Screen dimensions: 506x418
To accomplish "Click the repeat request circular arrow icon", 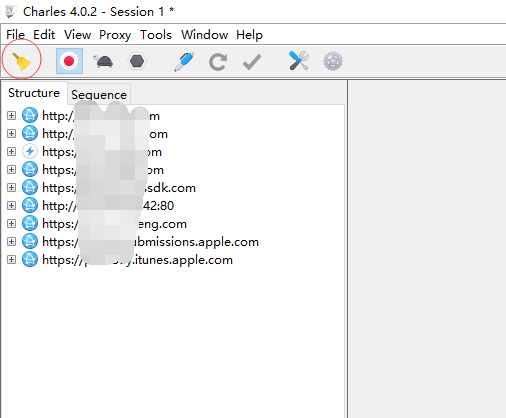I will point(218,62).
